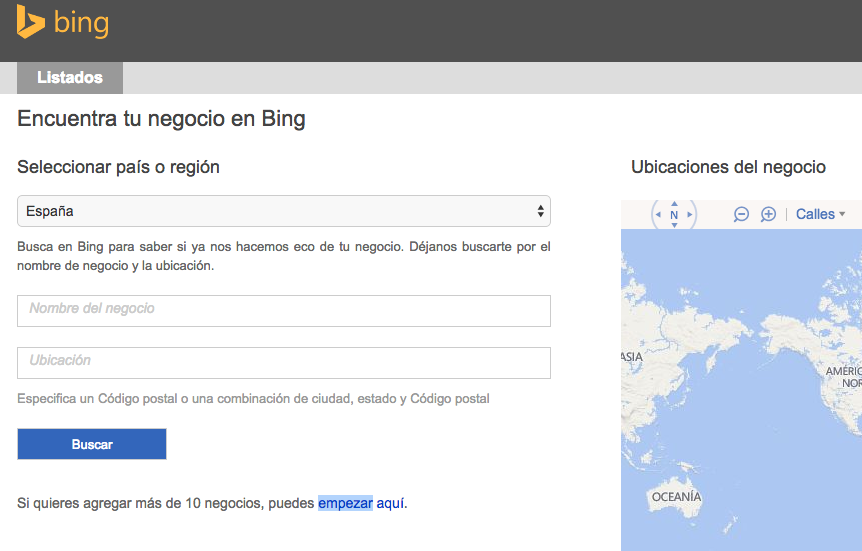Pan map north with compass up arrow
Viewport: 862px width, 551px height.
point(674,203)
